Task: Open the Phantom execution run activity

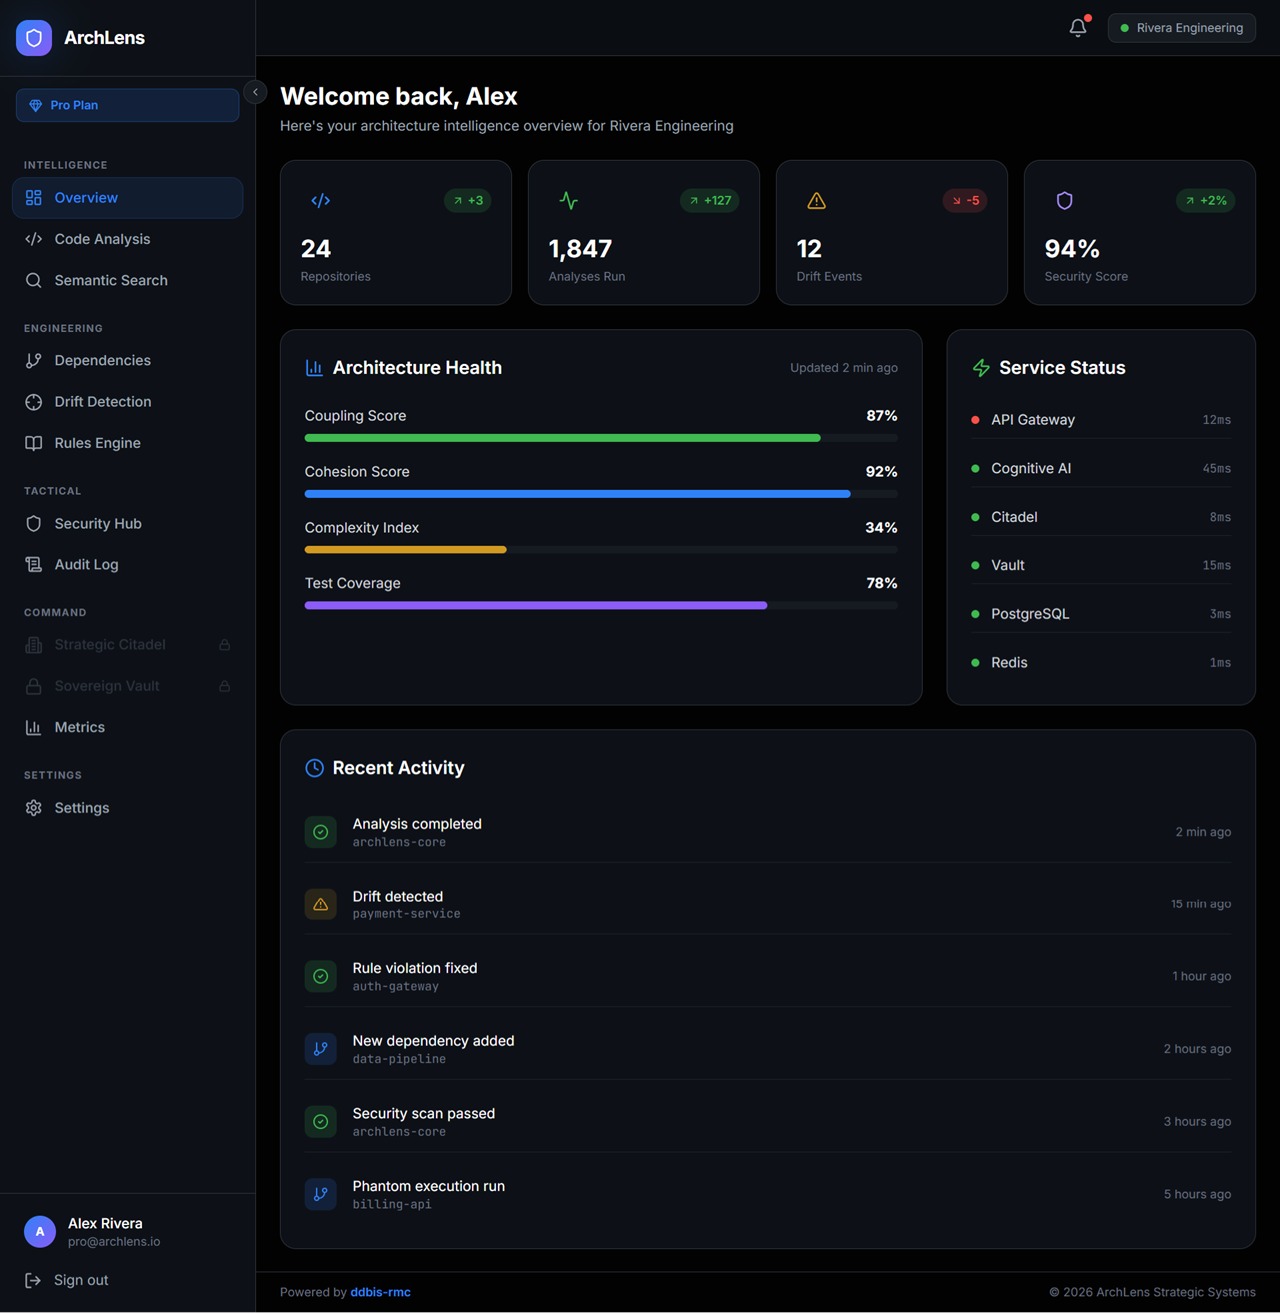Action: 768,1194
